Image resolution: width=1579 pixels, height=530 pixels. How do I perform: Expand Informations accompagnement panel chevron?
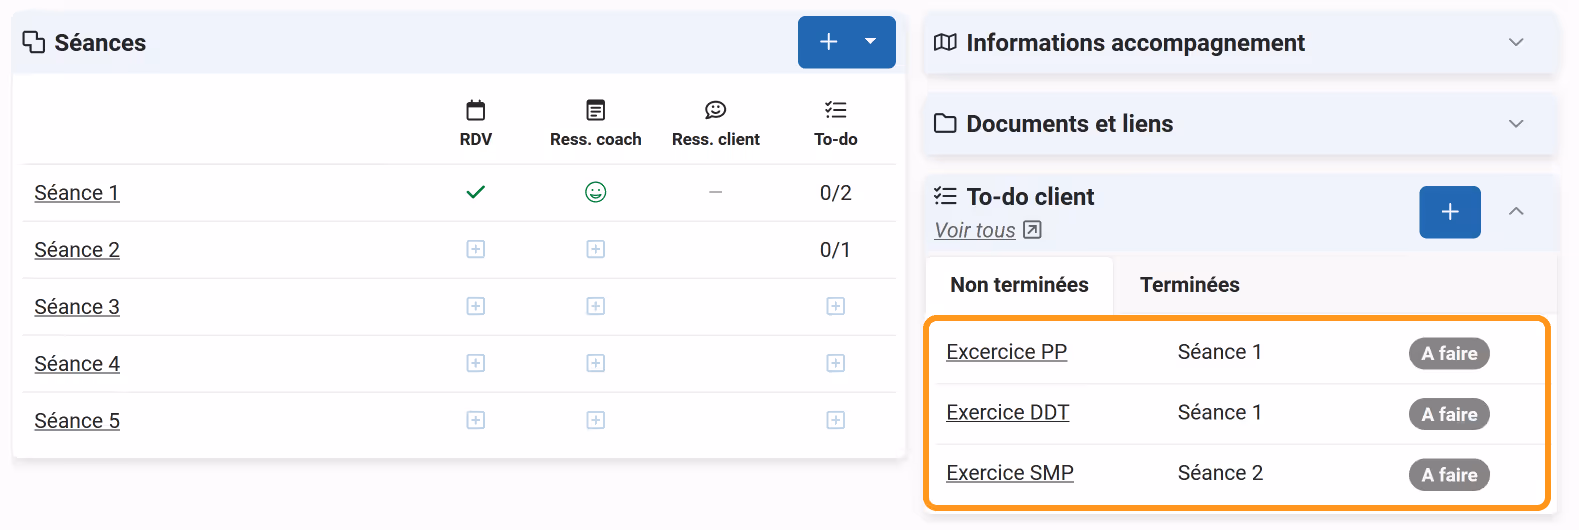[x=1516, y=42]
